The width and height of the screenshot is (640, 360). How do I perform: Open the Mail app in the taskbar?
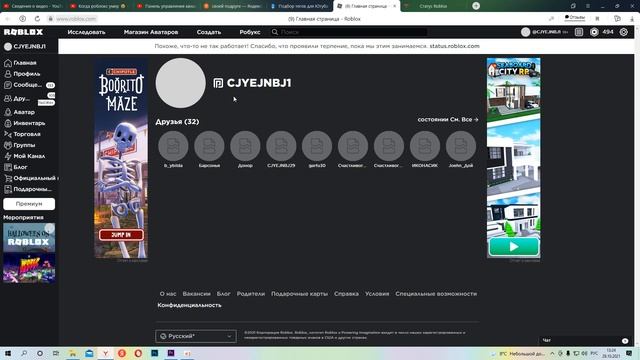click(x=89, y=353)
